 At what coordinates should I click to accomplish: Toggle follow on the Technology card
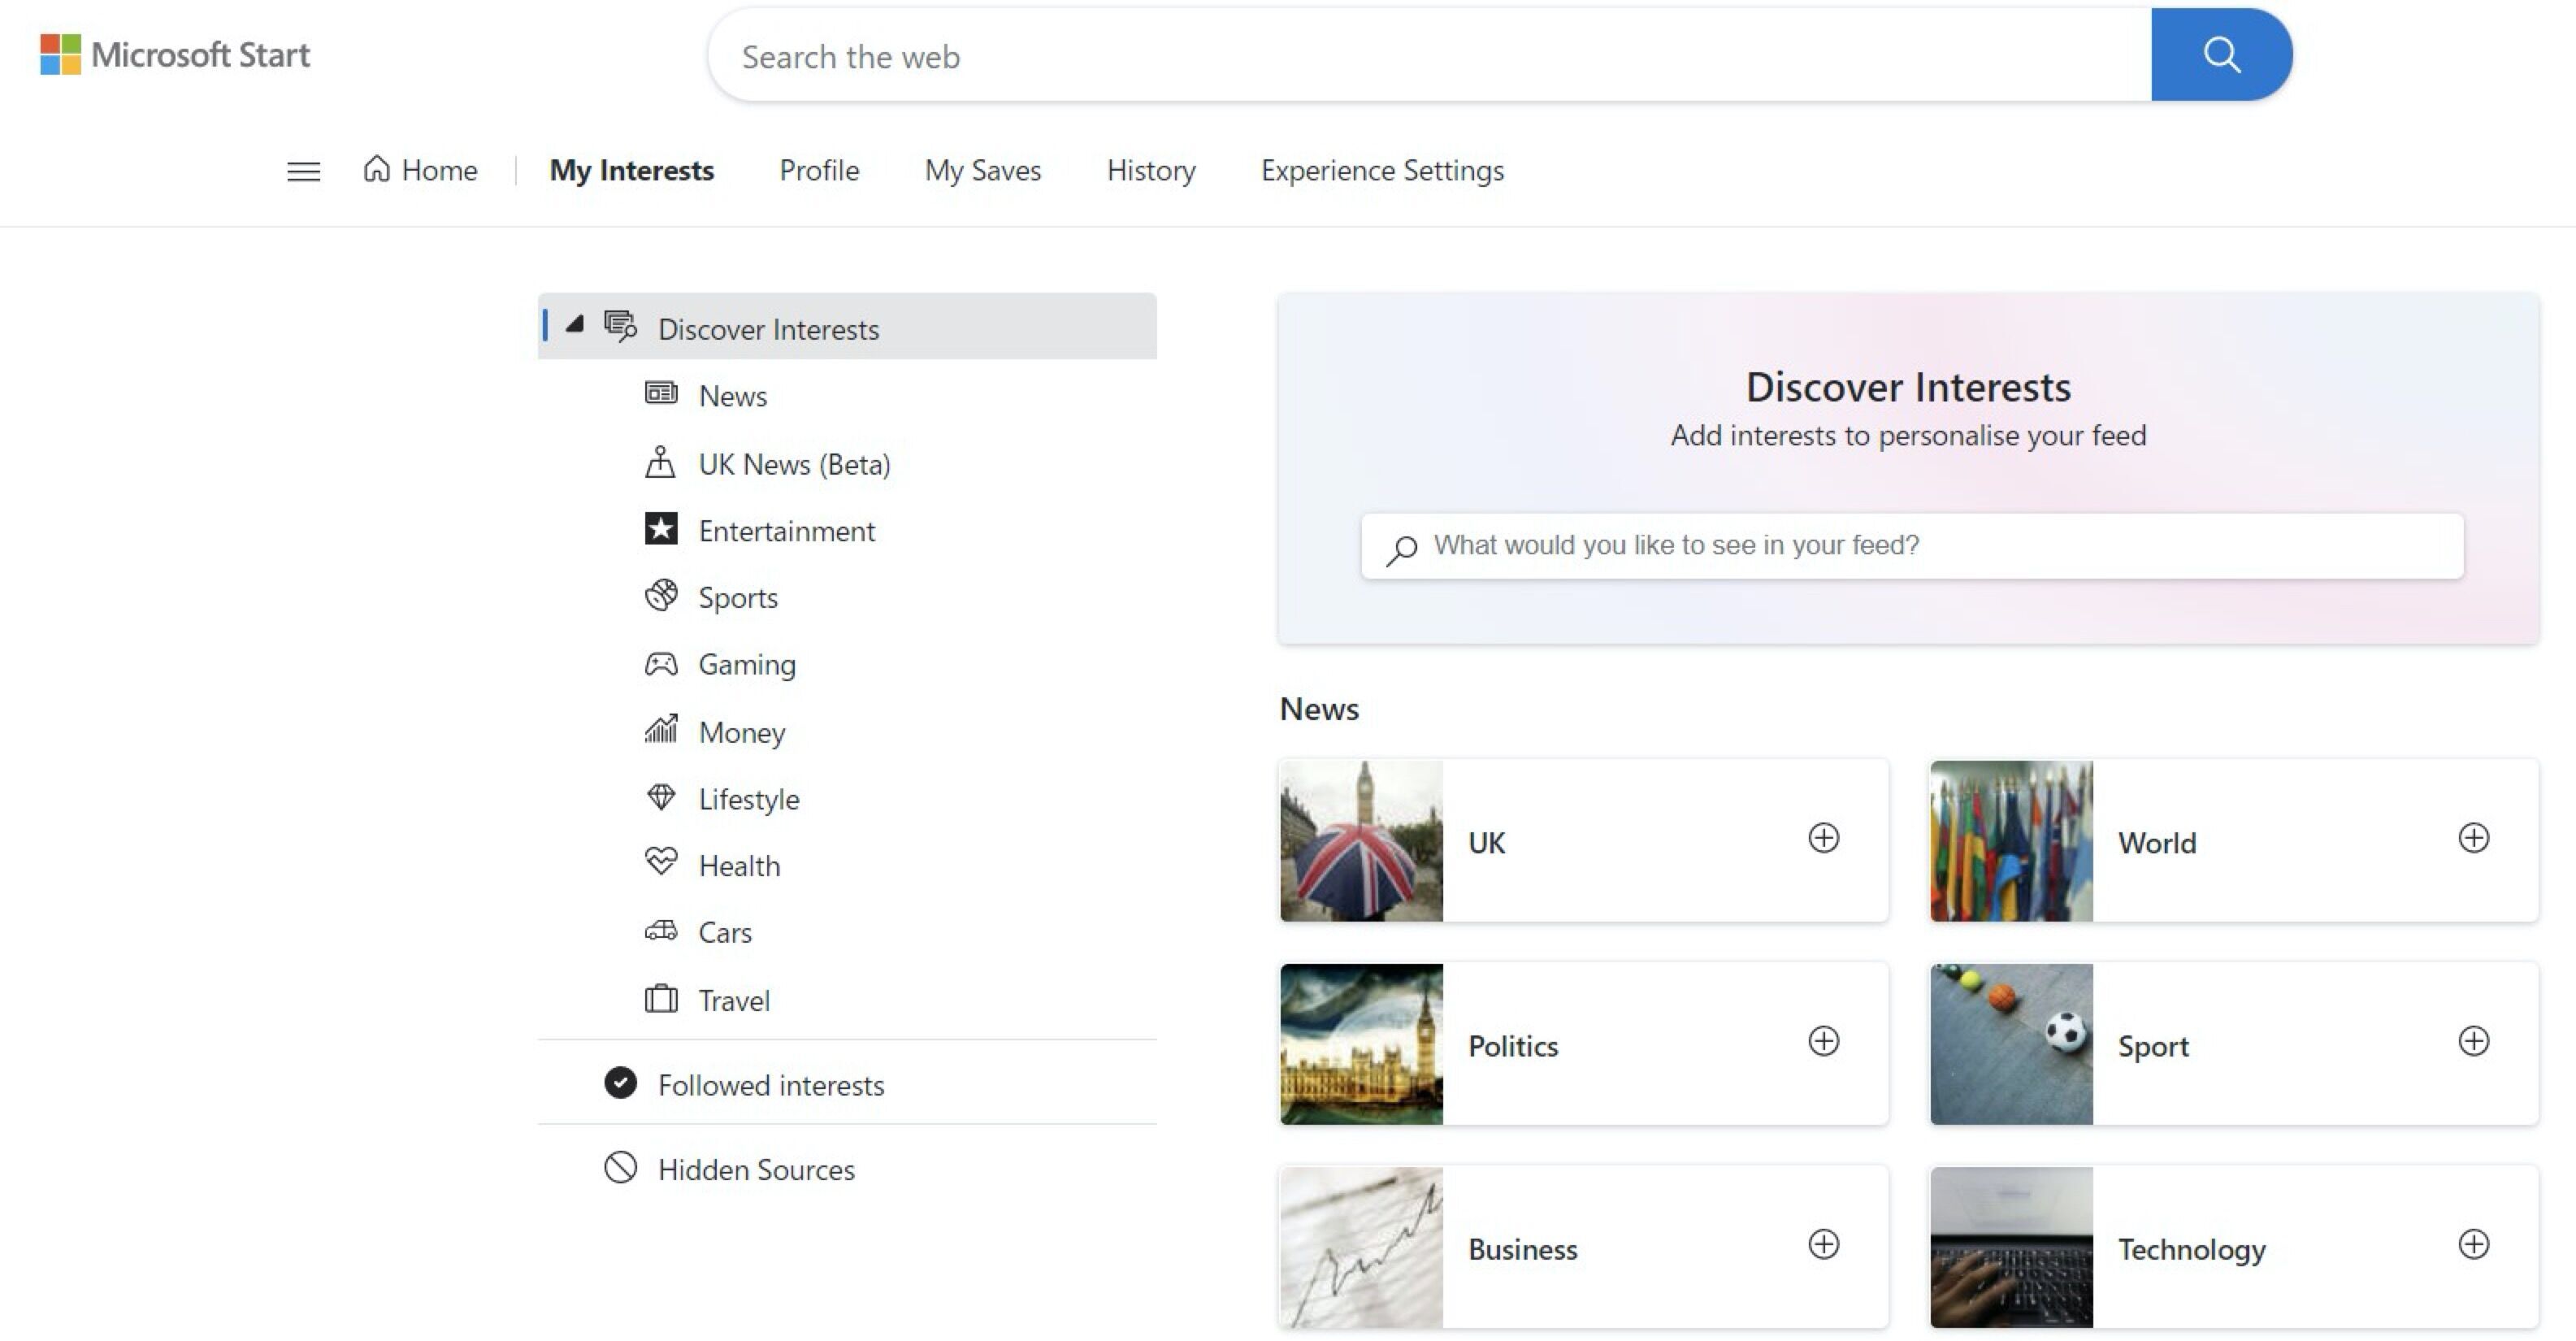coord(2473,1244)
